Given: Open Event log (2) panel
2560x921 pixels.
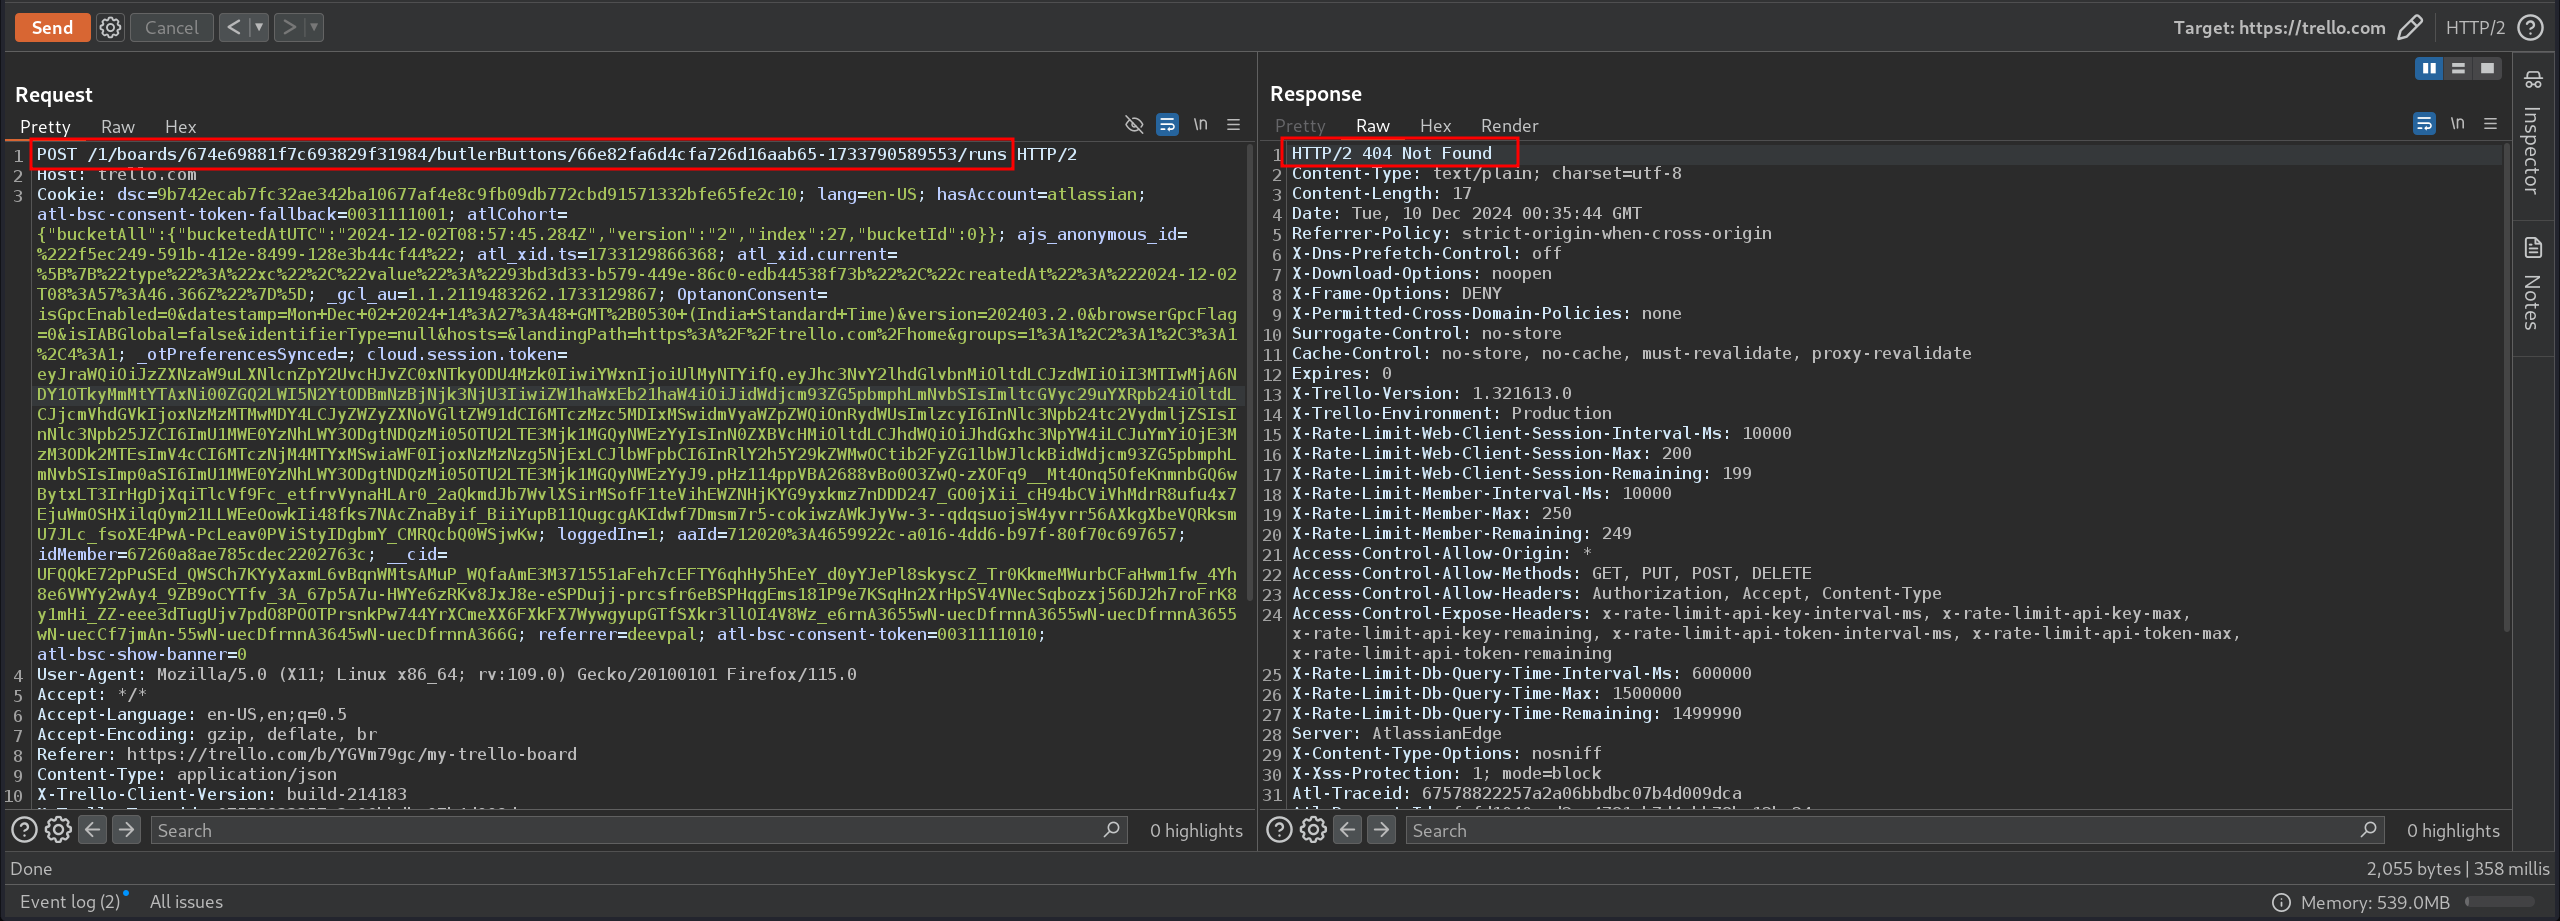Looking at the screenshot, I should coord(70,901).
